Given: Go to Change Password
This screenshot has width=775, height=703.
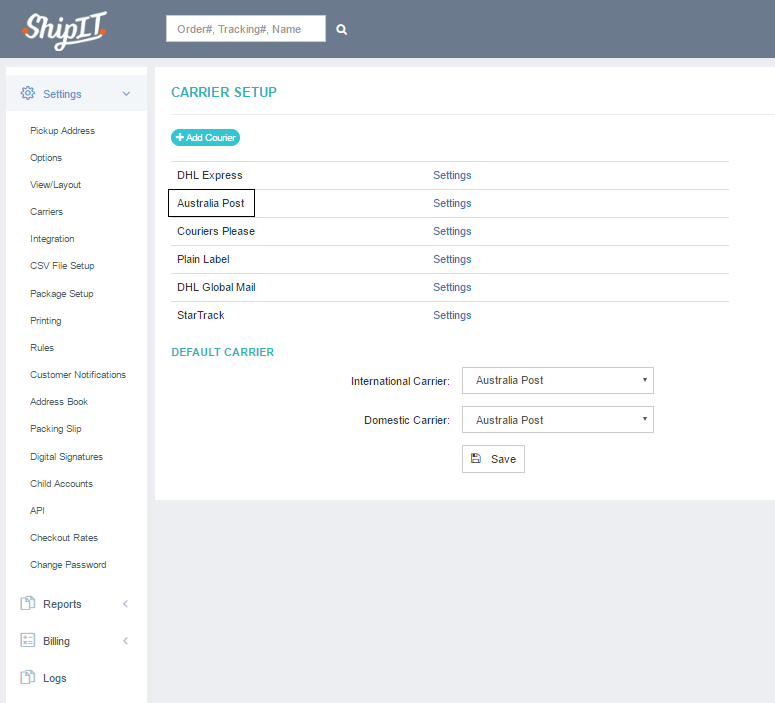Looking at the screenshot, I should click(x=68, y=565).
